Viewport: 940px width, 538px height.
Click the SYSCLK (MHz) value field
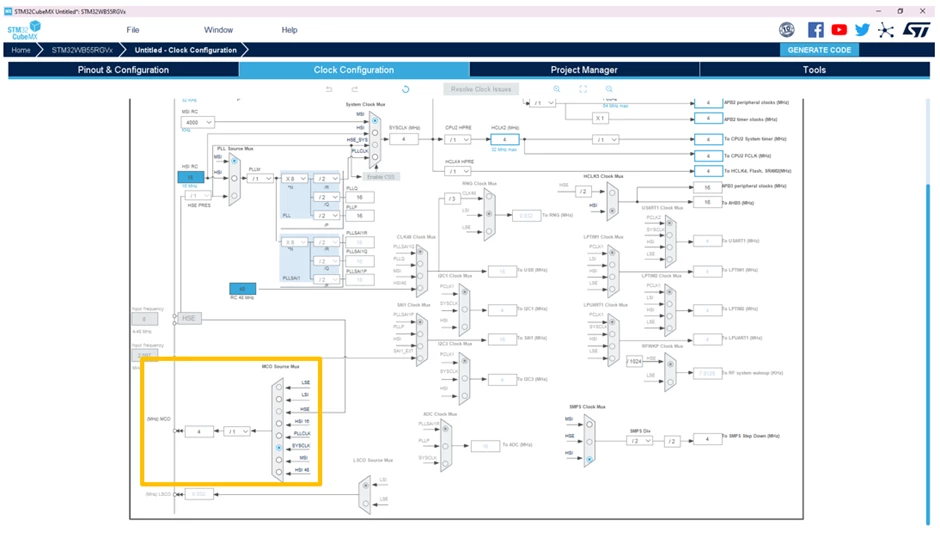pyautogui.click(x=403, y=139)
